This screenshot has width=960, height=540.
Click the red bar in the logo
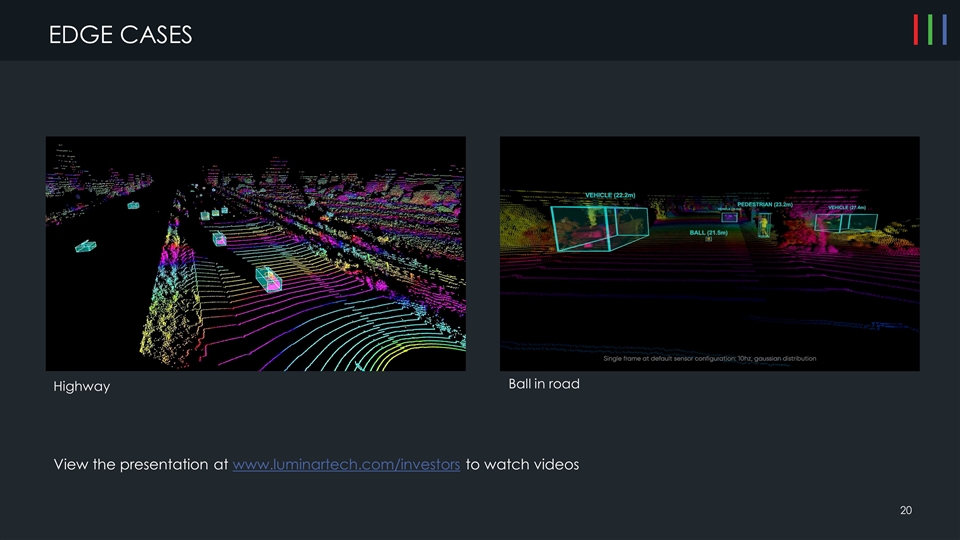(x=915, y=30)
